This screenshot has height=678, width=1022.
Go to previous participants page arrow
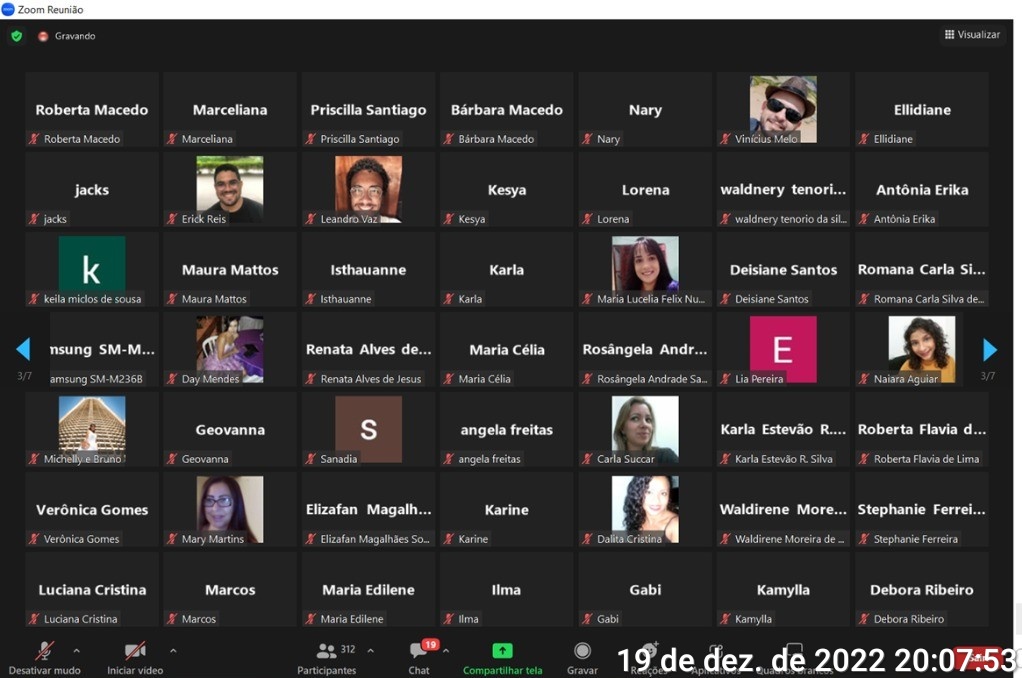(23, 349)
